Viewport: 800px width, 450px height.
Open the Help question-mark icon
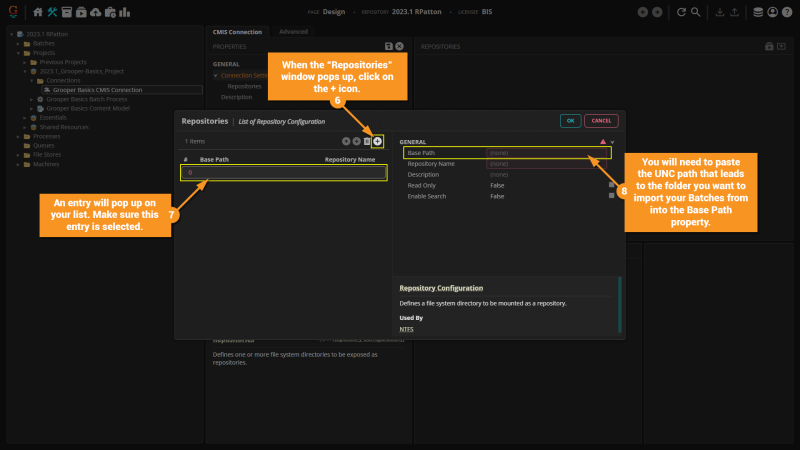pos(787,12)
